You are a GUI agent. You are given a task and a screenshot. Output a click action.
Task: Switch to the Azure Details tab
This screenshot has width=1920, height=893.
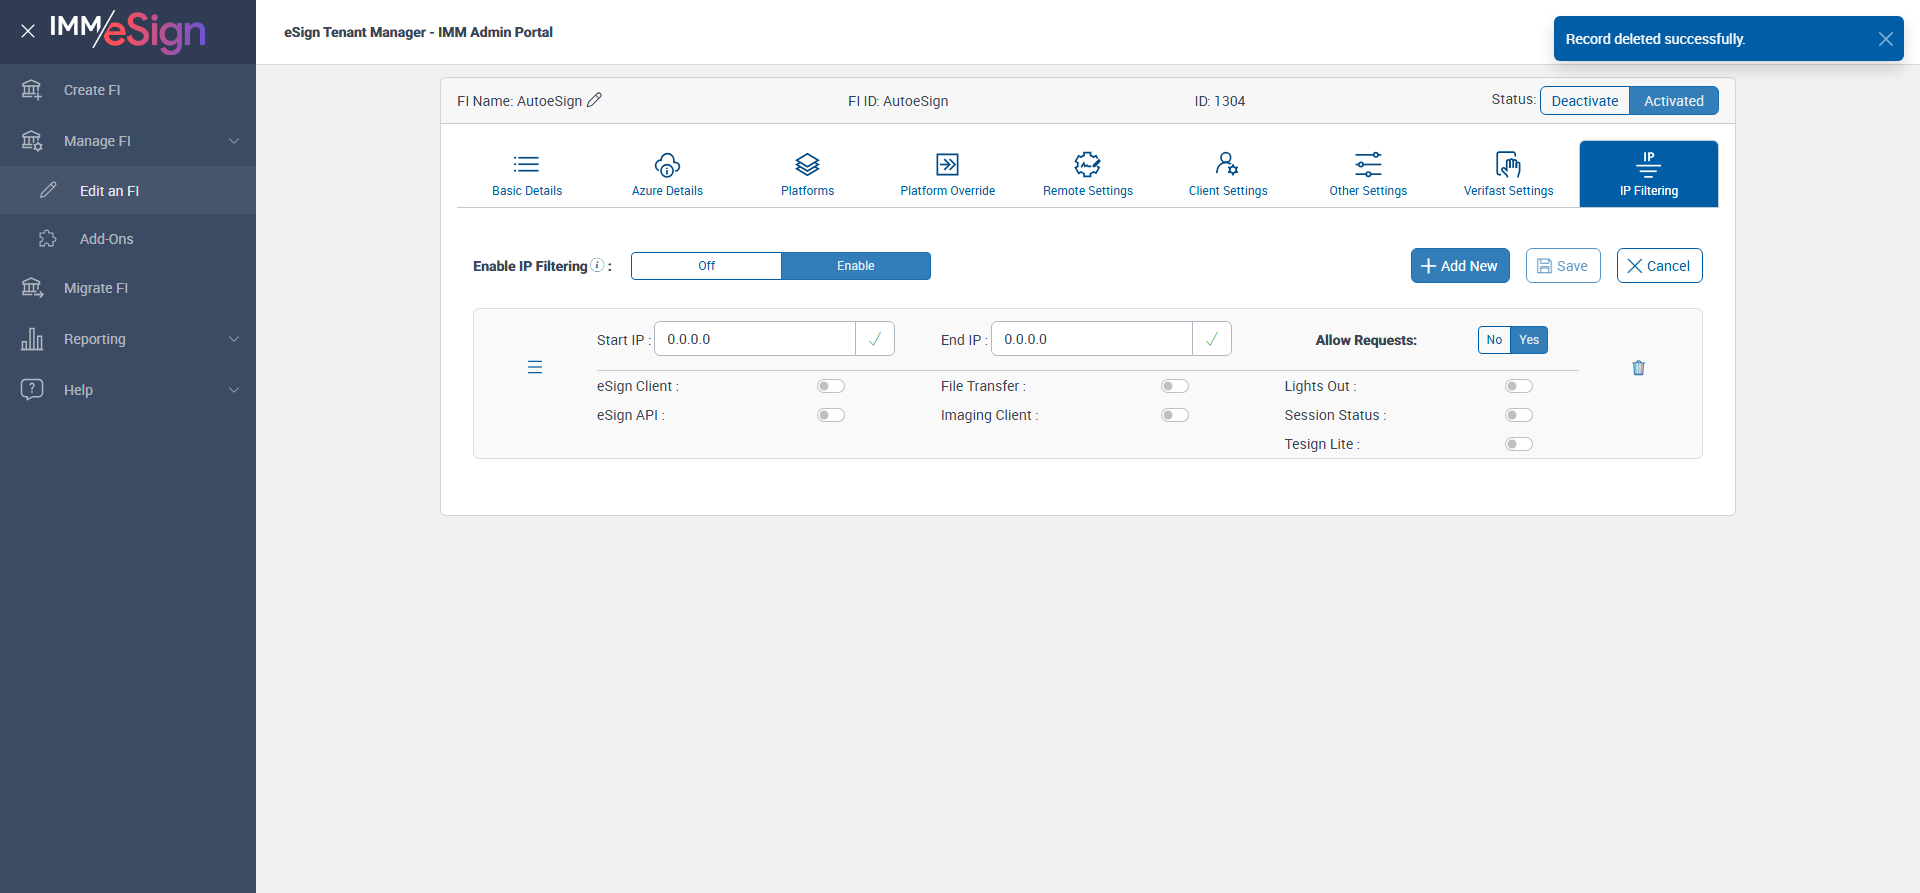tap(667, 174)
